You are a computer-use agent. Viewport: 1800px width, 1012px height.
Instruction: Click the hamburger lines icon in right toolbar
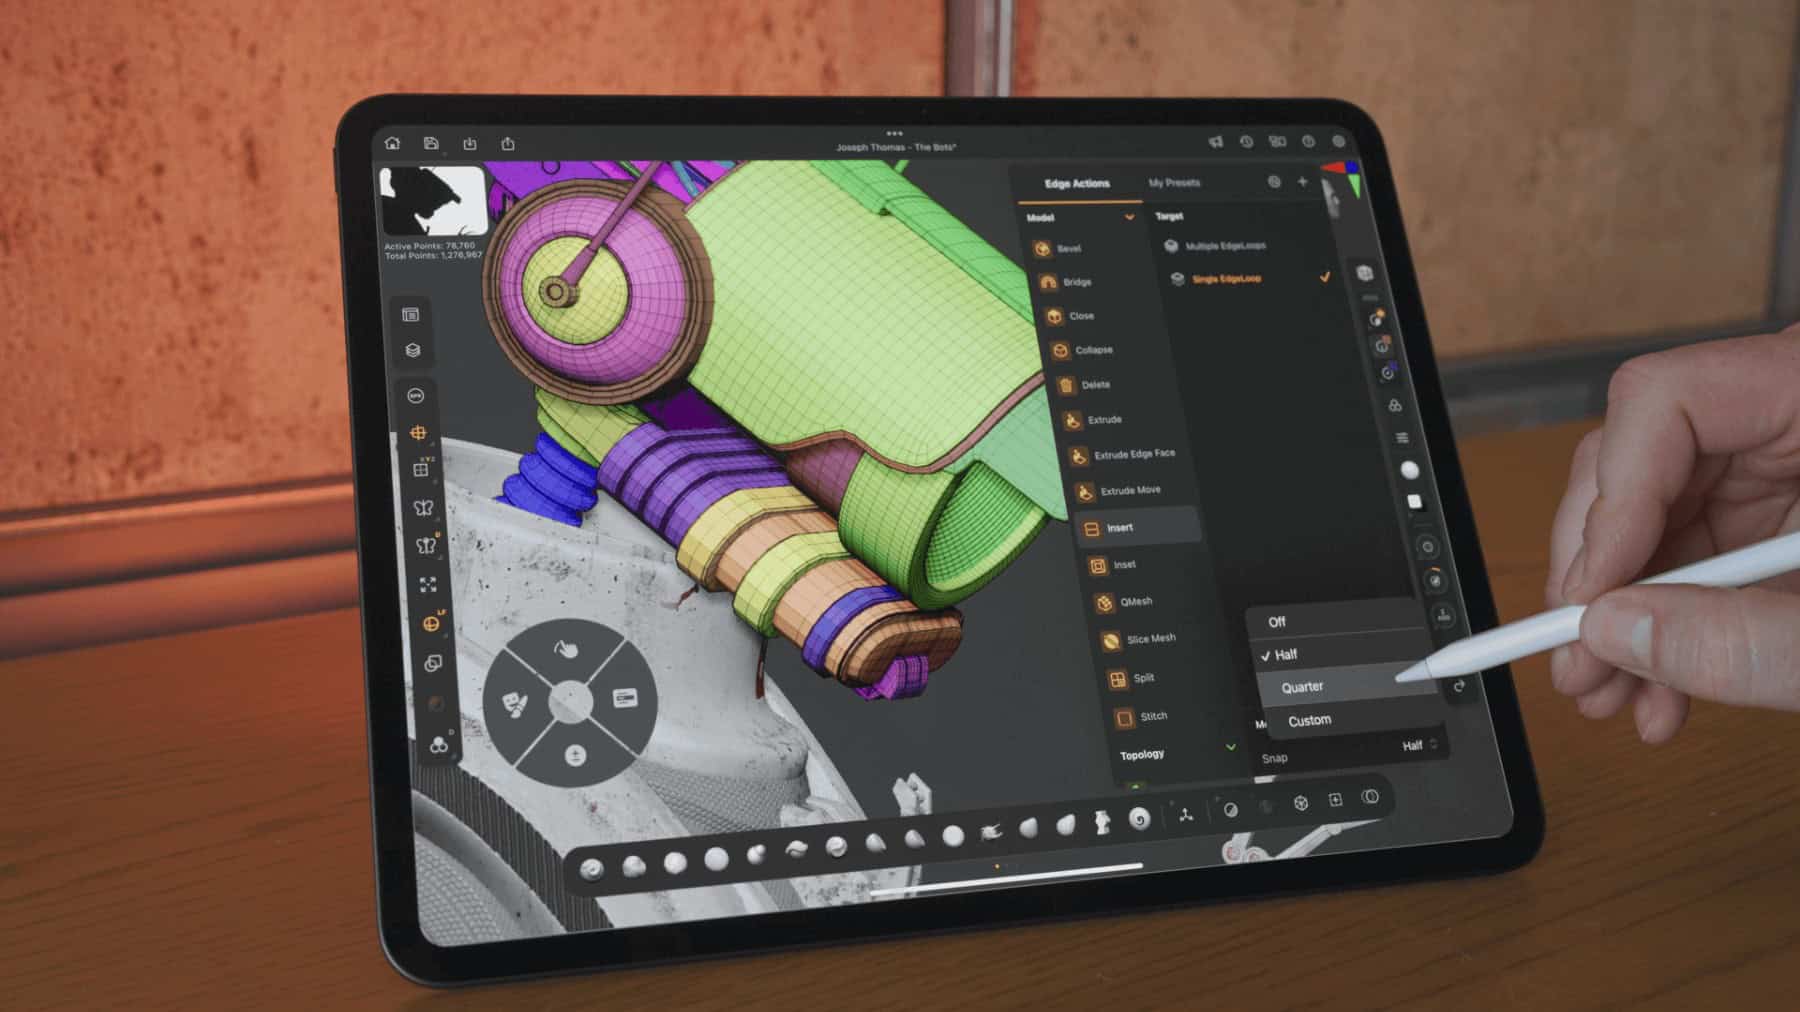click(x=1402, y=437)
